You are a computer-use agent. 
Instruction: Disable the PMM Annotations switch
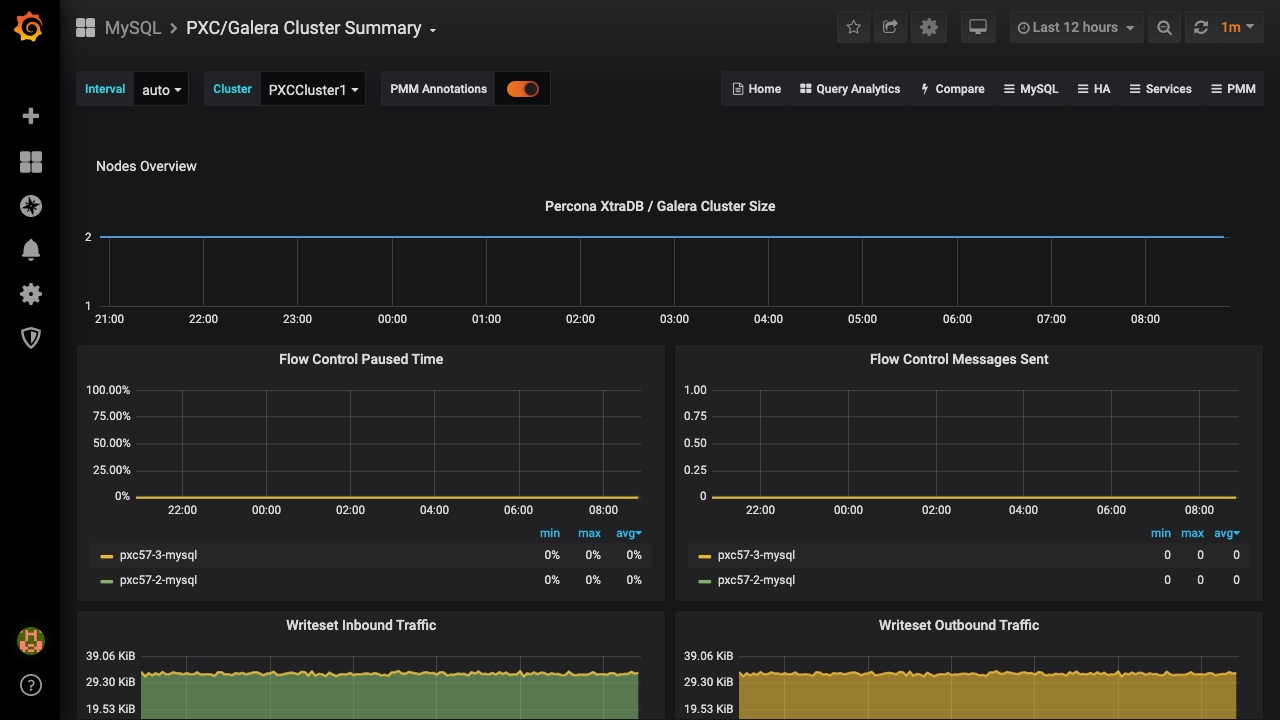(522, 89)
